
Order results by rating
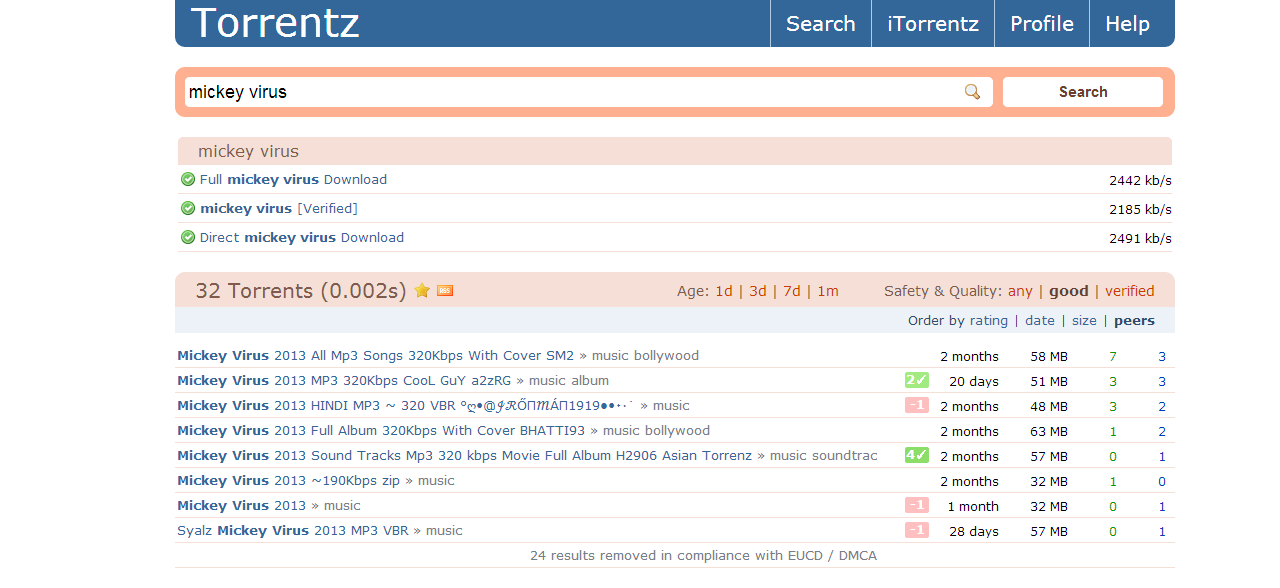988,321
